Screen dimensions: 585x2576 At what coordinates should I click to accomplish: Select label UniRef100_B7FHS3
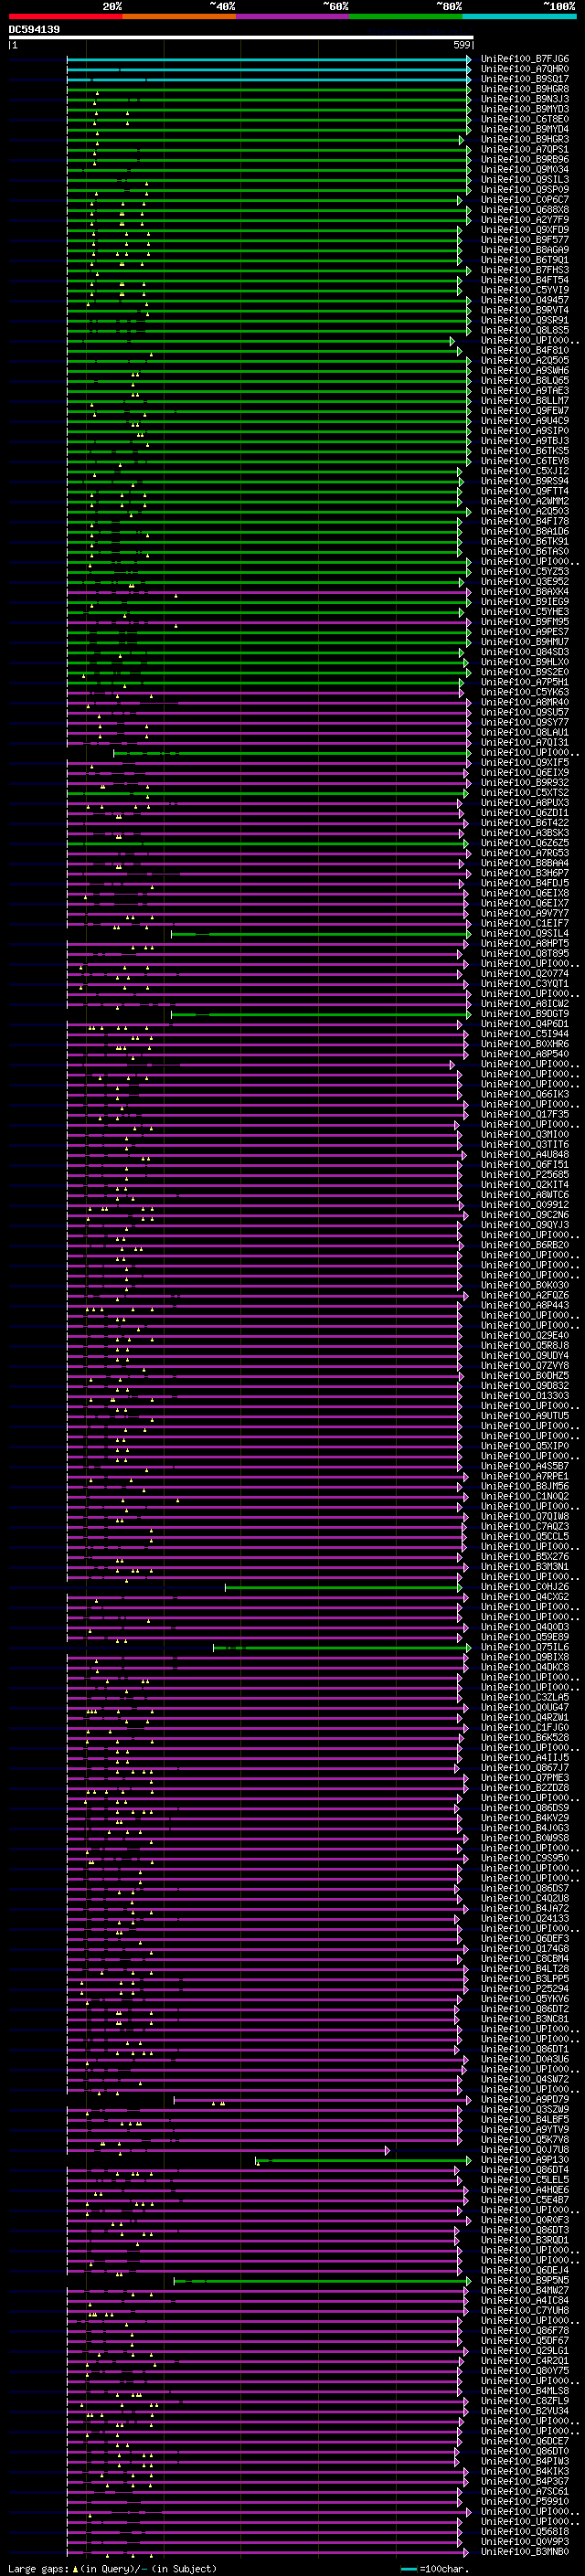click(x=524, y=270)
